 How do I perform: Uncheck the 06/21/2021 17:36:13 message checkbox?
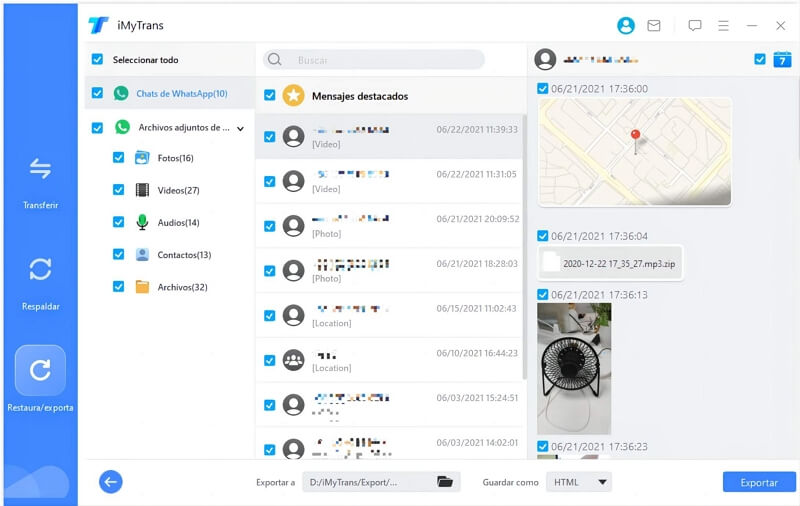point(542,294)
